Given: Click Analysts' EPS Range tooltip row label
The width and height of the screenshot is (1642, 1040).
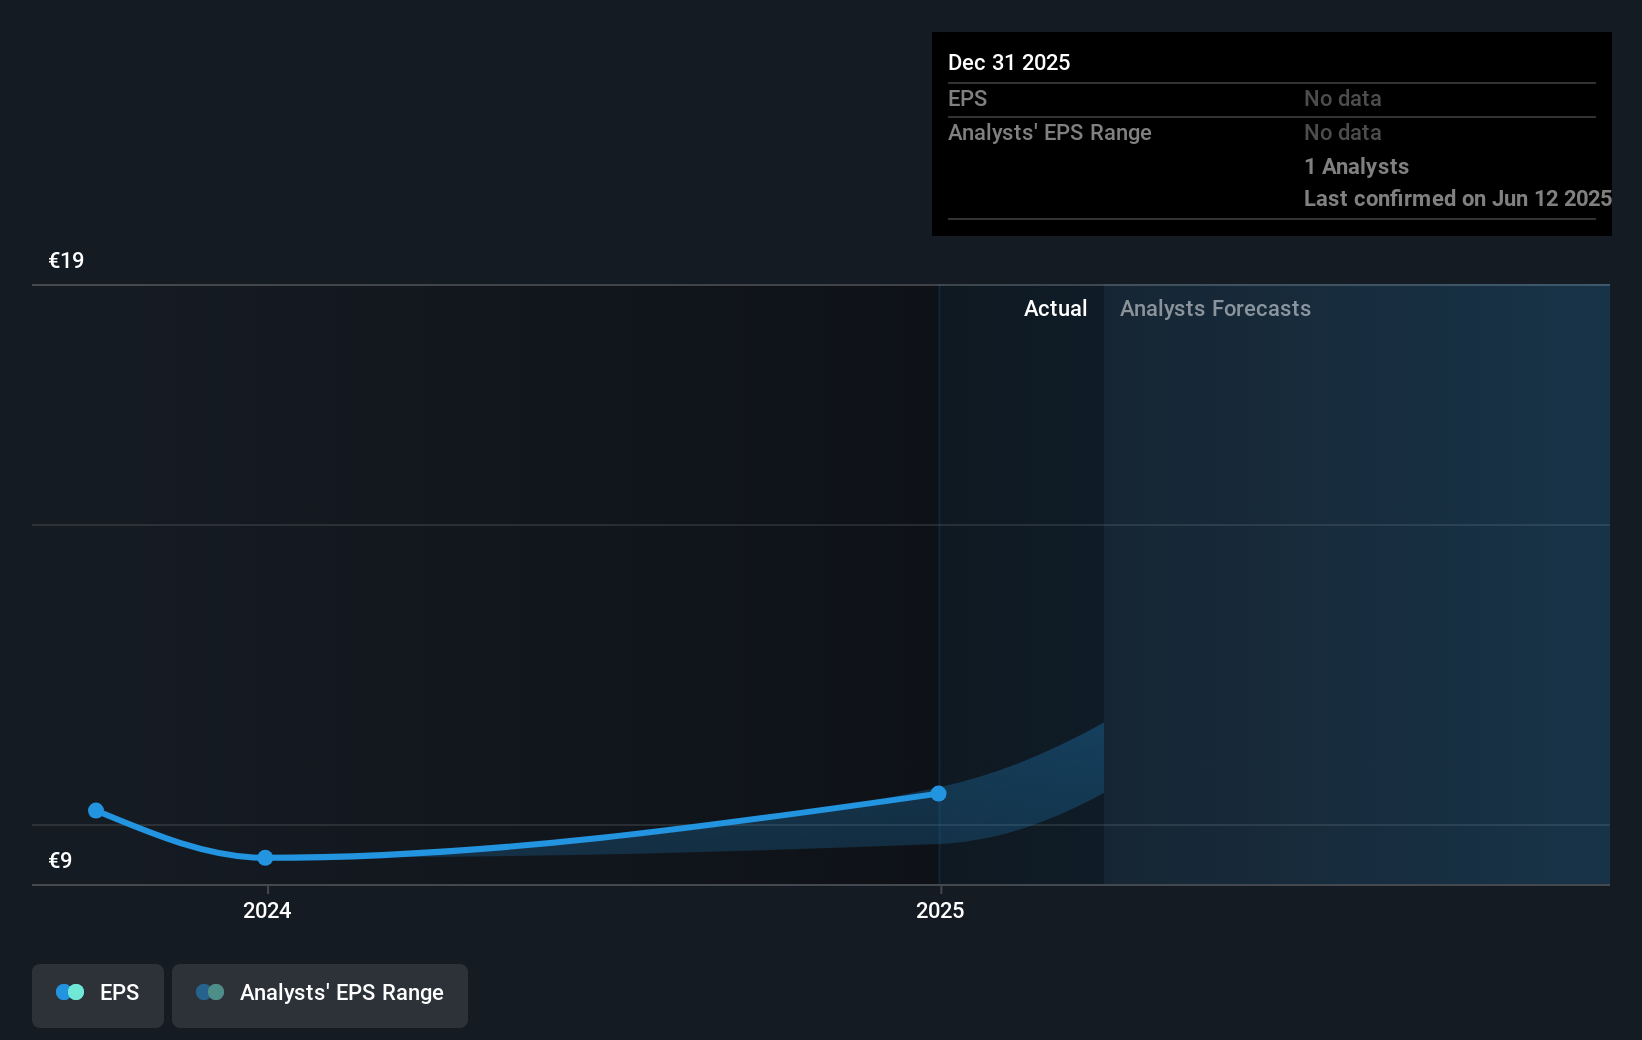Looking at the screenshot, I should pos(1049,133).
